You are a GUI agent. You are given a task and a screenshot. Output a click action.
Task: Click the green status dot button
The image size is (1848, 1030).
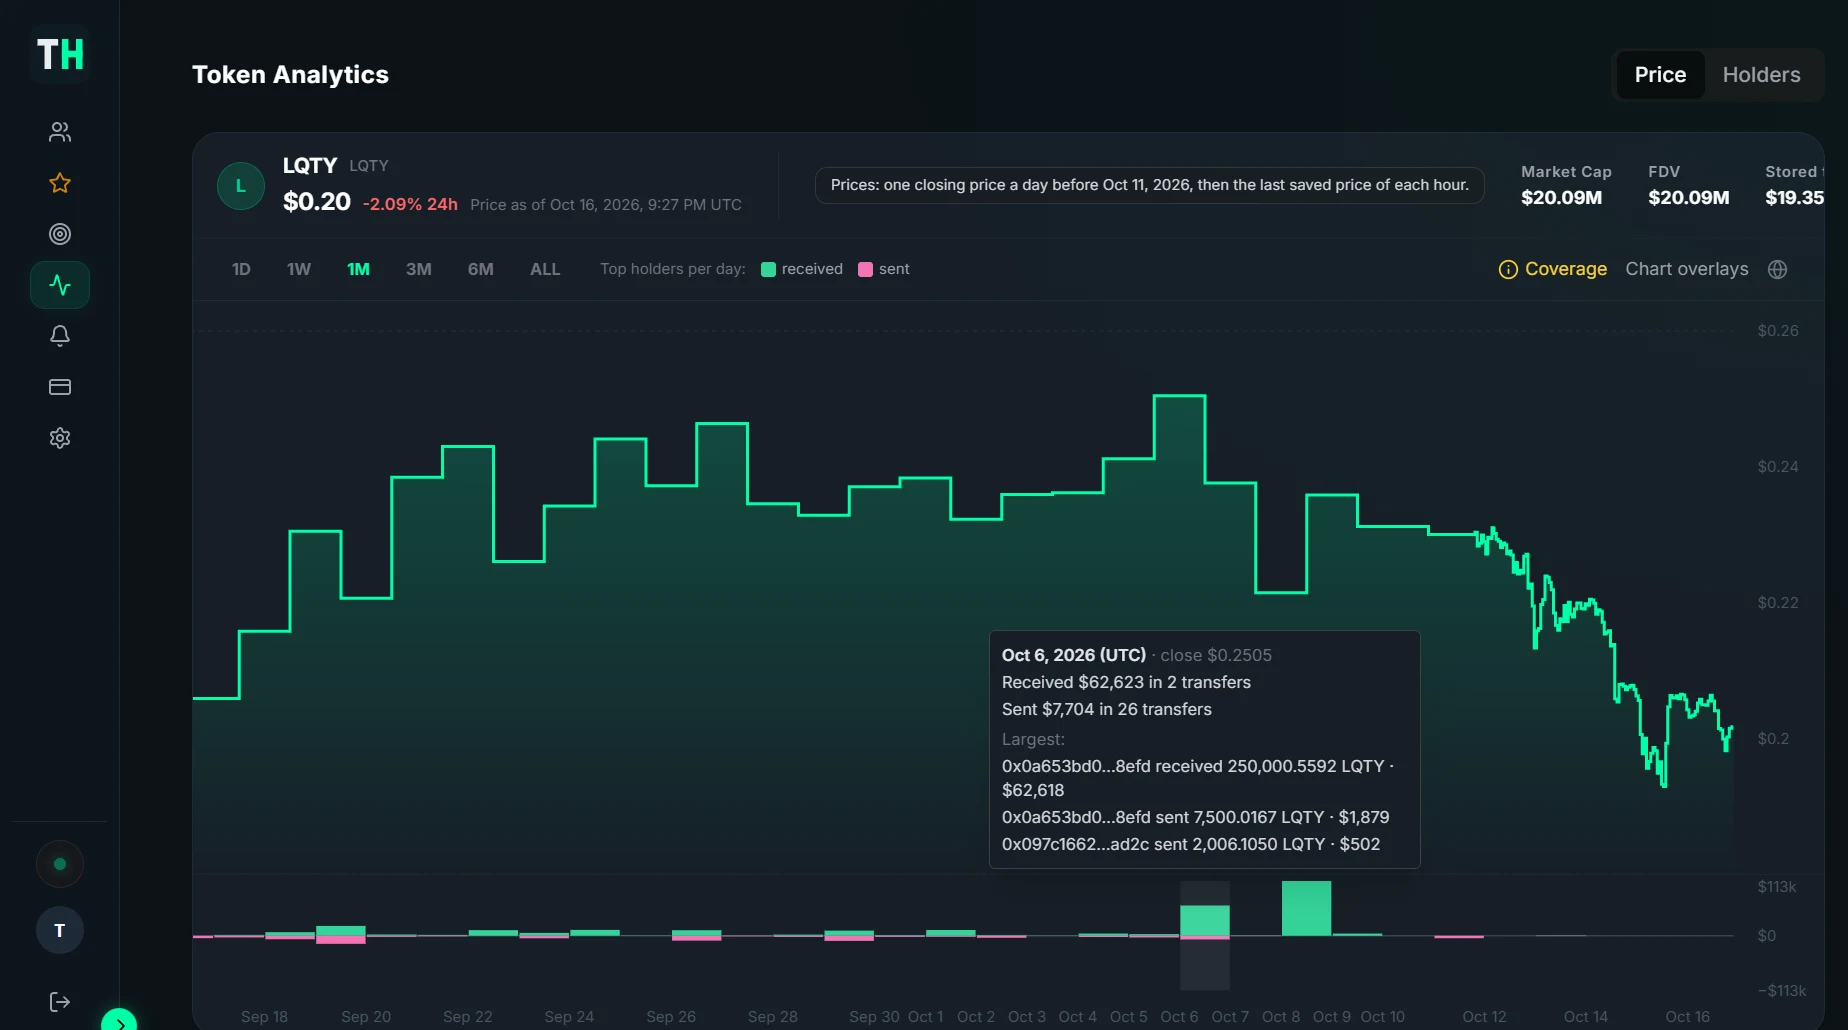pos(60,864)
